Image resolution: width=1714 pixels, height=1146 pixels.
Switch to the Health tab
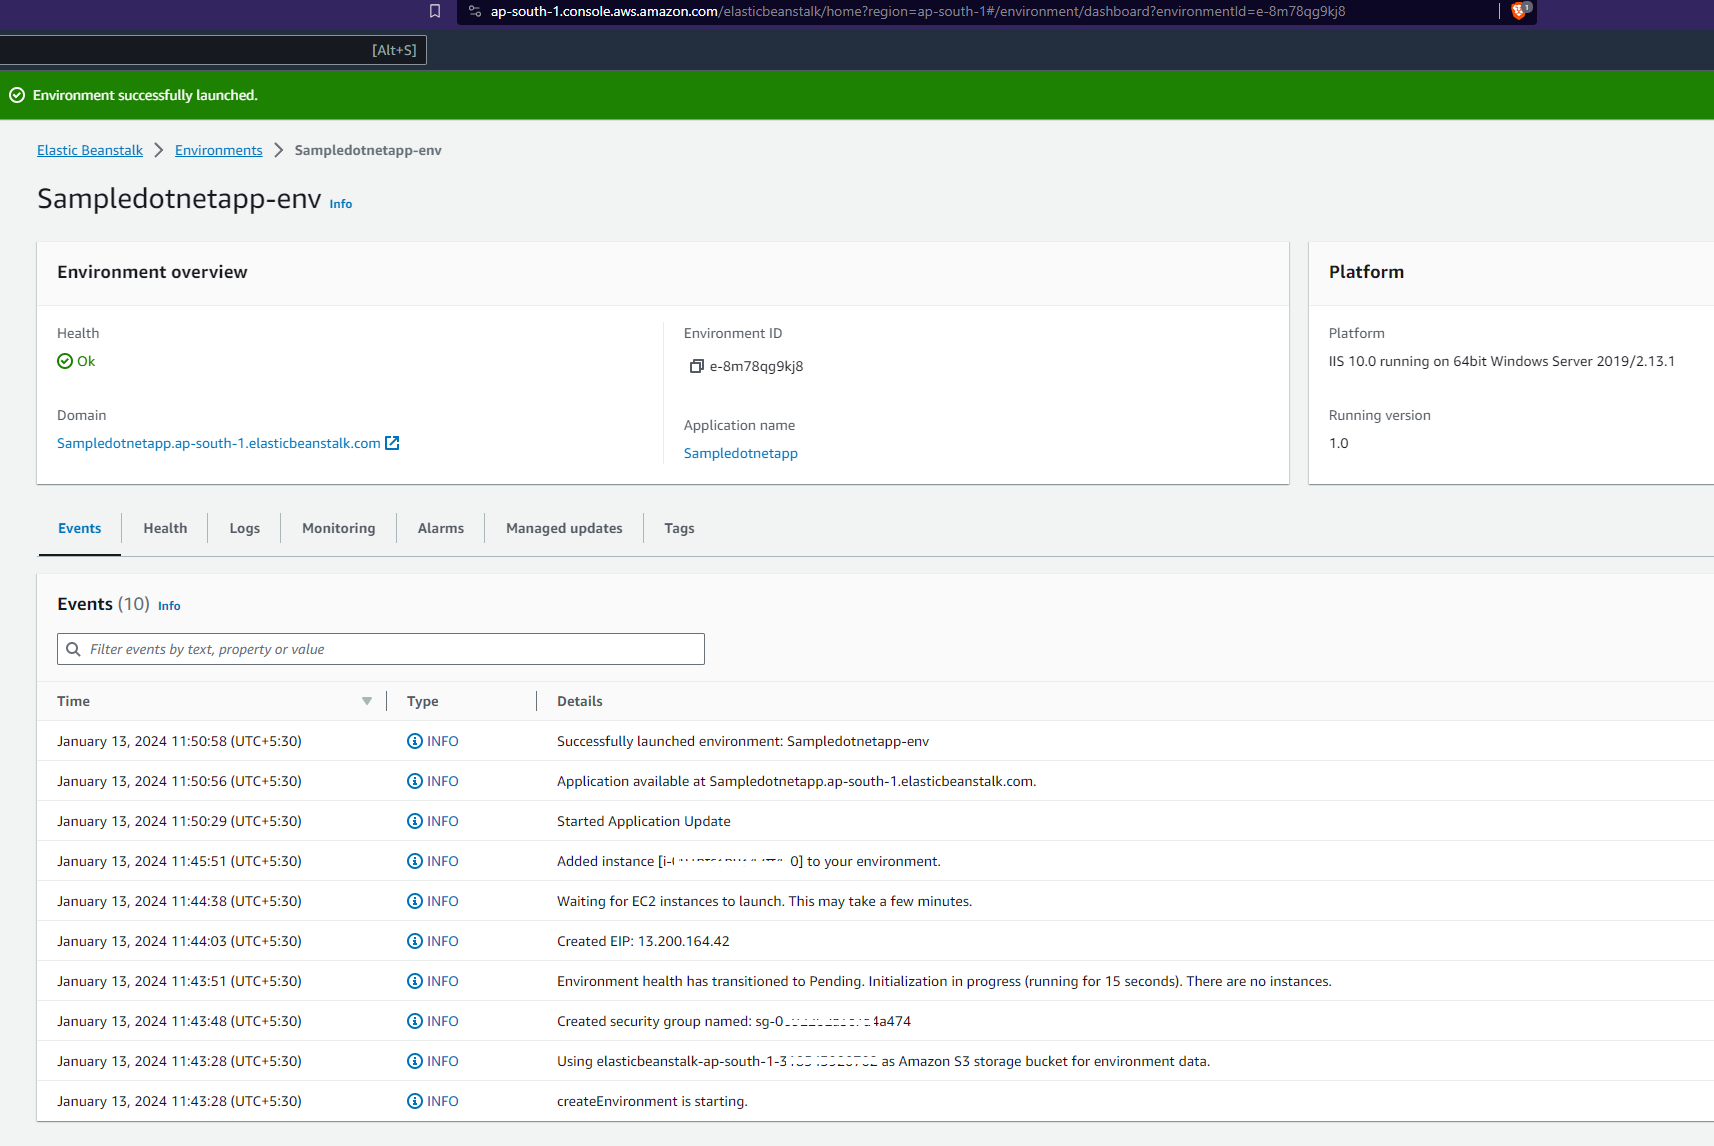pos(165,528)
